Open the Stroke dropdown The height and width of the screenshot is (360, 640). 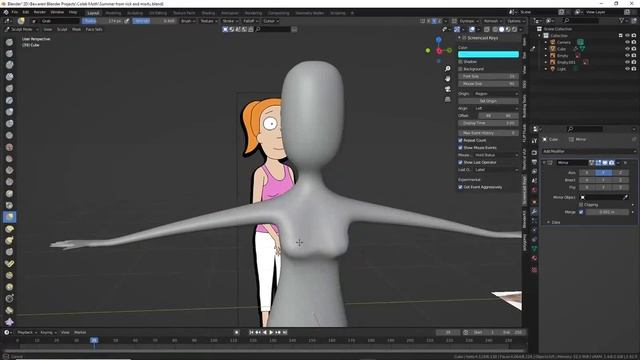click(x=230, y=21)
